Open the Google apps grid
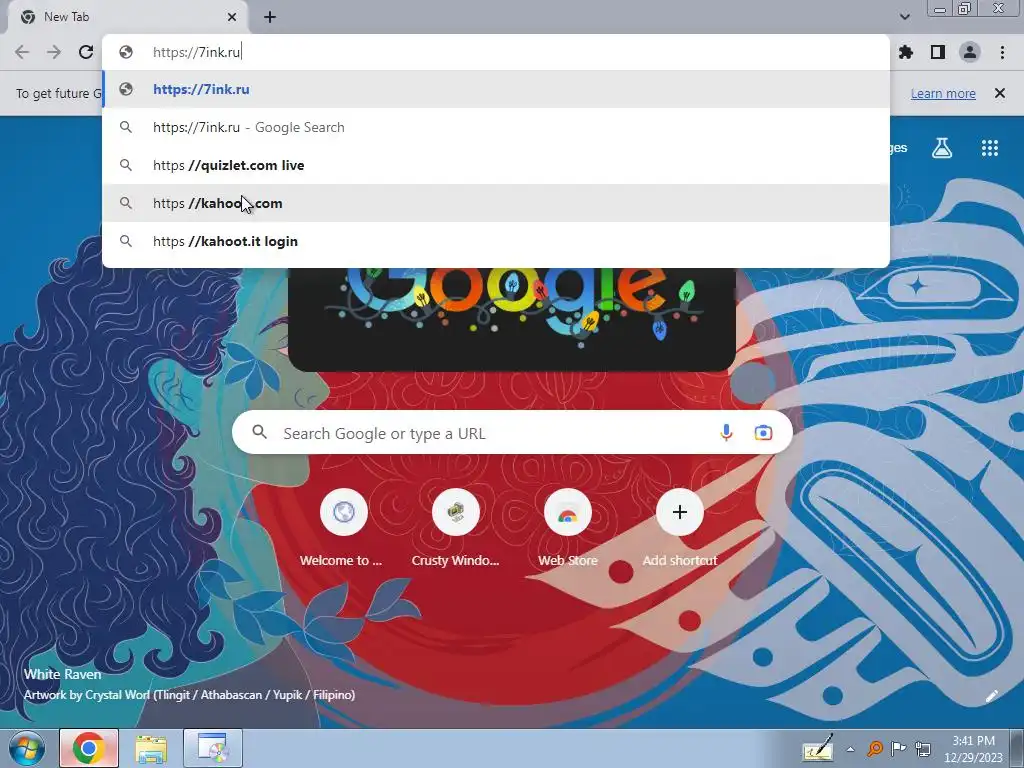The image size is (1024, 768). [x=990, y=148]
